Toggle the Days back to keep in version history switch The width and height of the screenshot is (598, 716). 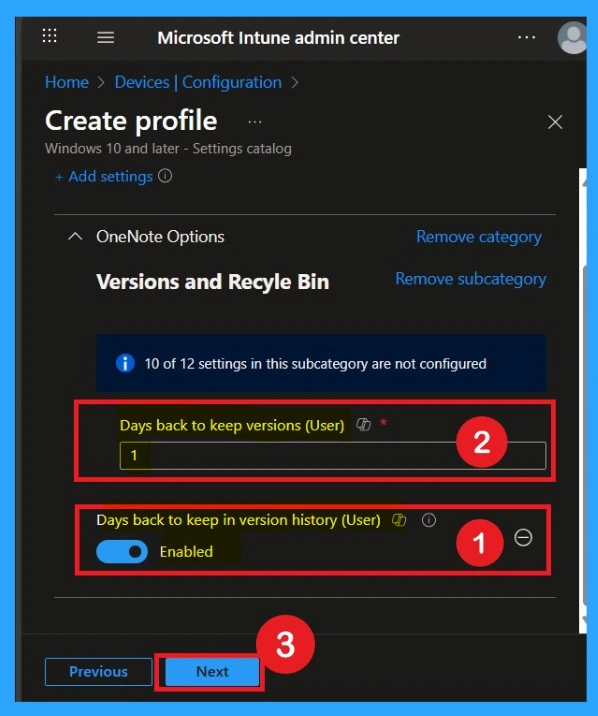click(x=122, y=552)
